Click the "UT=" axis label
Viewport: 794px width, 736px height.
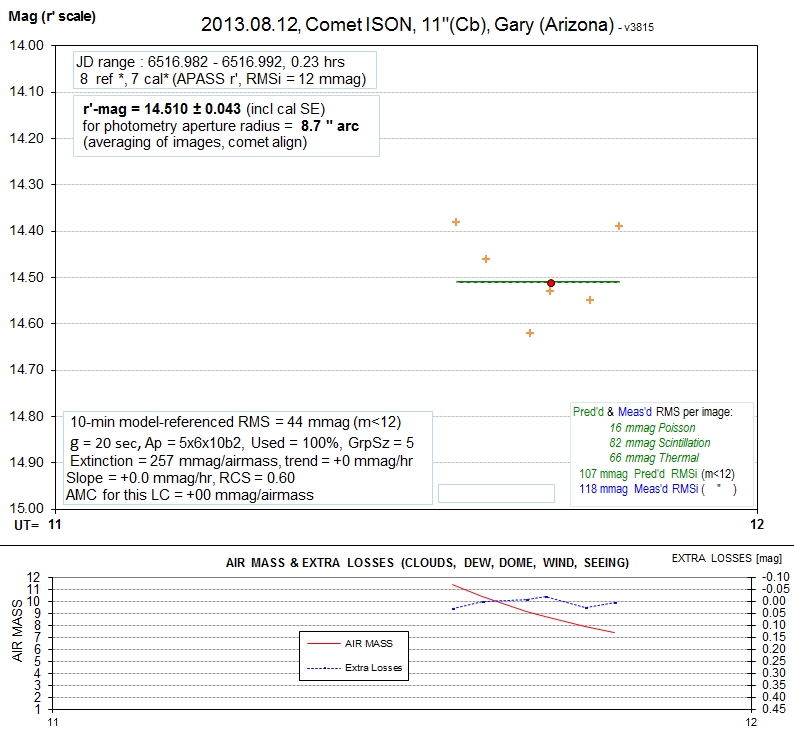pyautogui.click(x=26, y=525)
